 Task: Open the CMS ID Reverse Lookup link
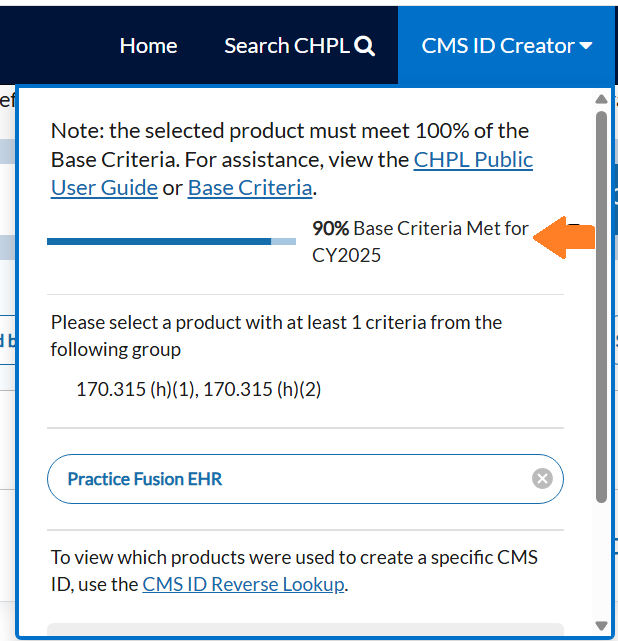(x=244, y=584)
